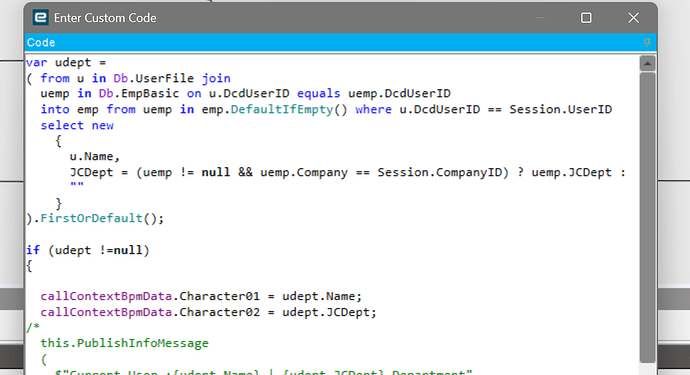The width and height of the screenshot is (690, 375).
Task: Close the Enter Custom Code window
Action: 634,18
